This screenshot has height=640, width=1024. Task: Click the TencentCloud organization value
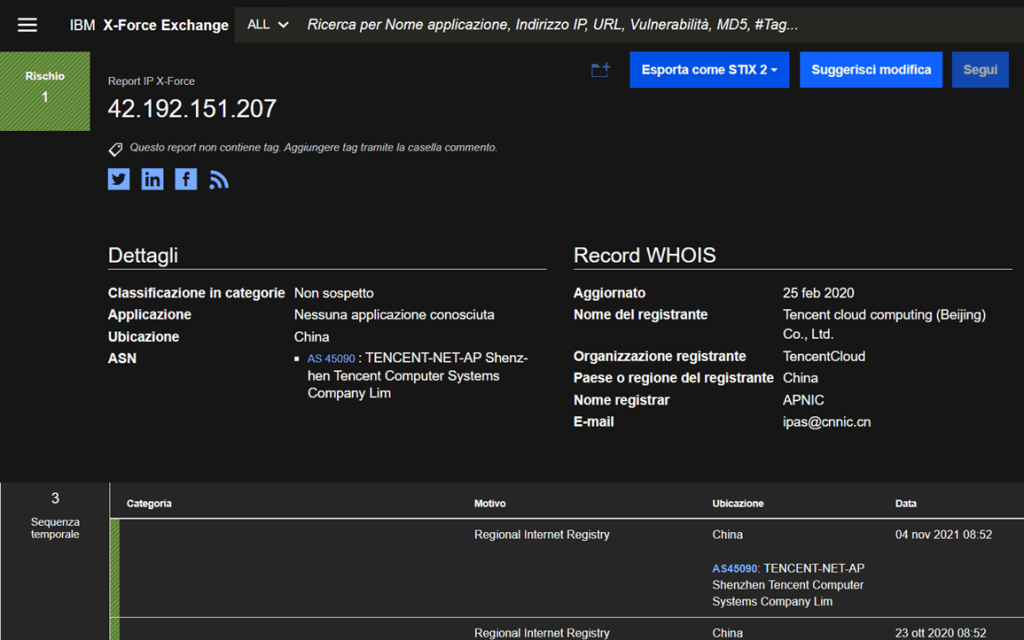[x=824, y=357]
